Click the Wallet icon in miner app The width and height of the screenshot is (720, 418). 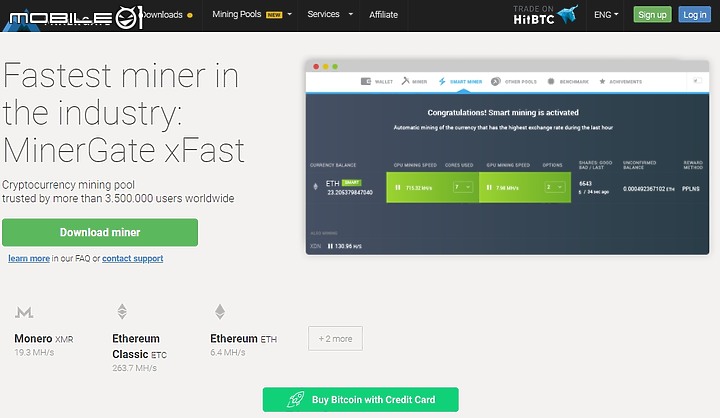366,81
